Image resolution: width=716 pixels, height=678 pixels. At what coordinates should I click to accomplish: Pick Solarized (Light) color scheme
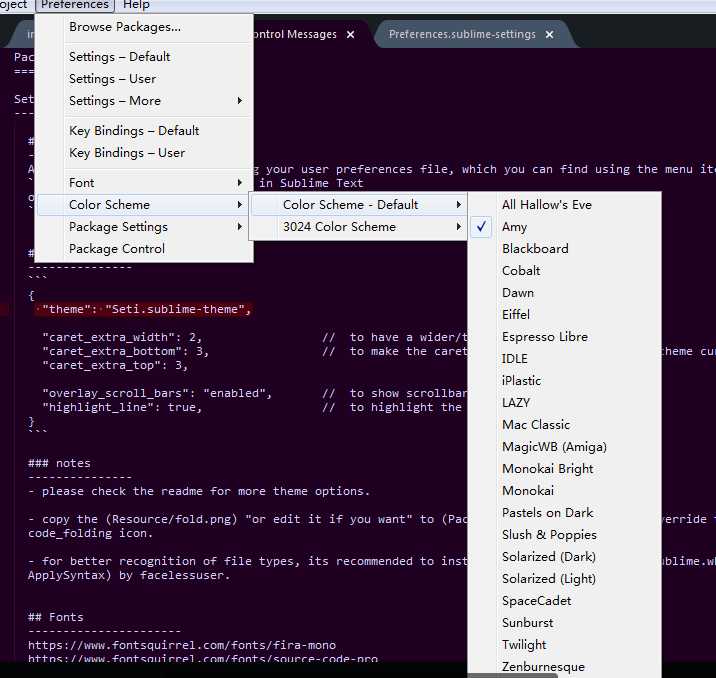click(564, 578)
